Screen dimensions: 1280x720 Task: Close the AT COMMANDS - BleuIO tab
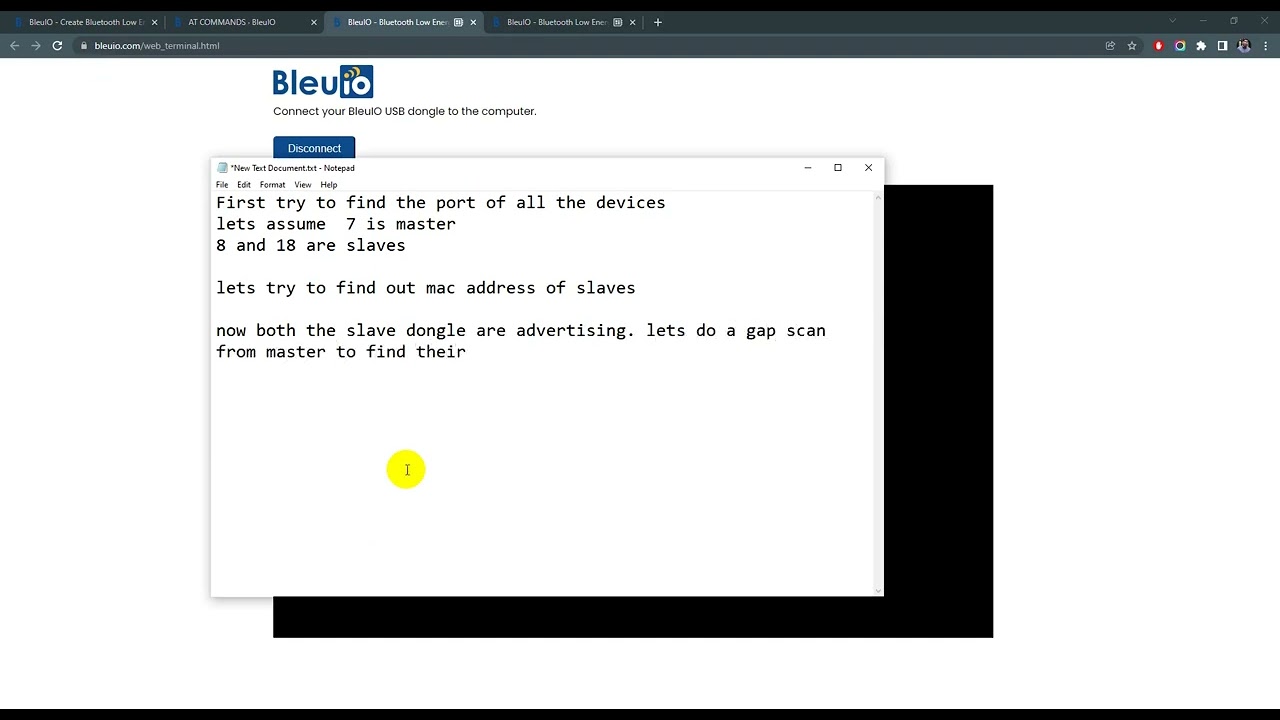[314, 22]
